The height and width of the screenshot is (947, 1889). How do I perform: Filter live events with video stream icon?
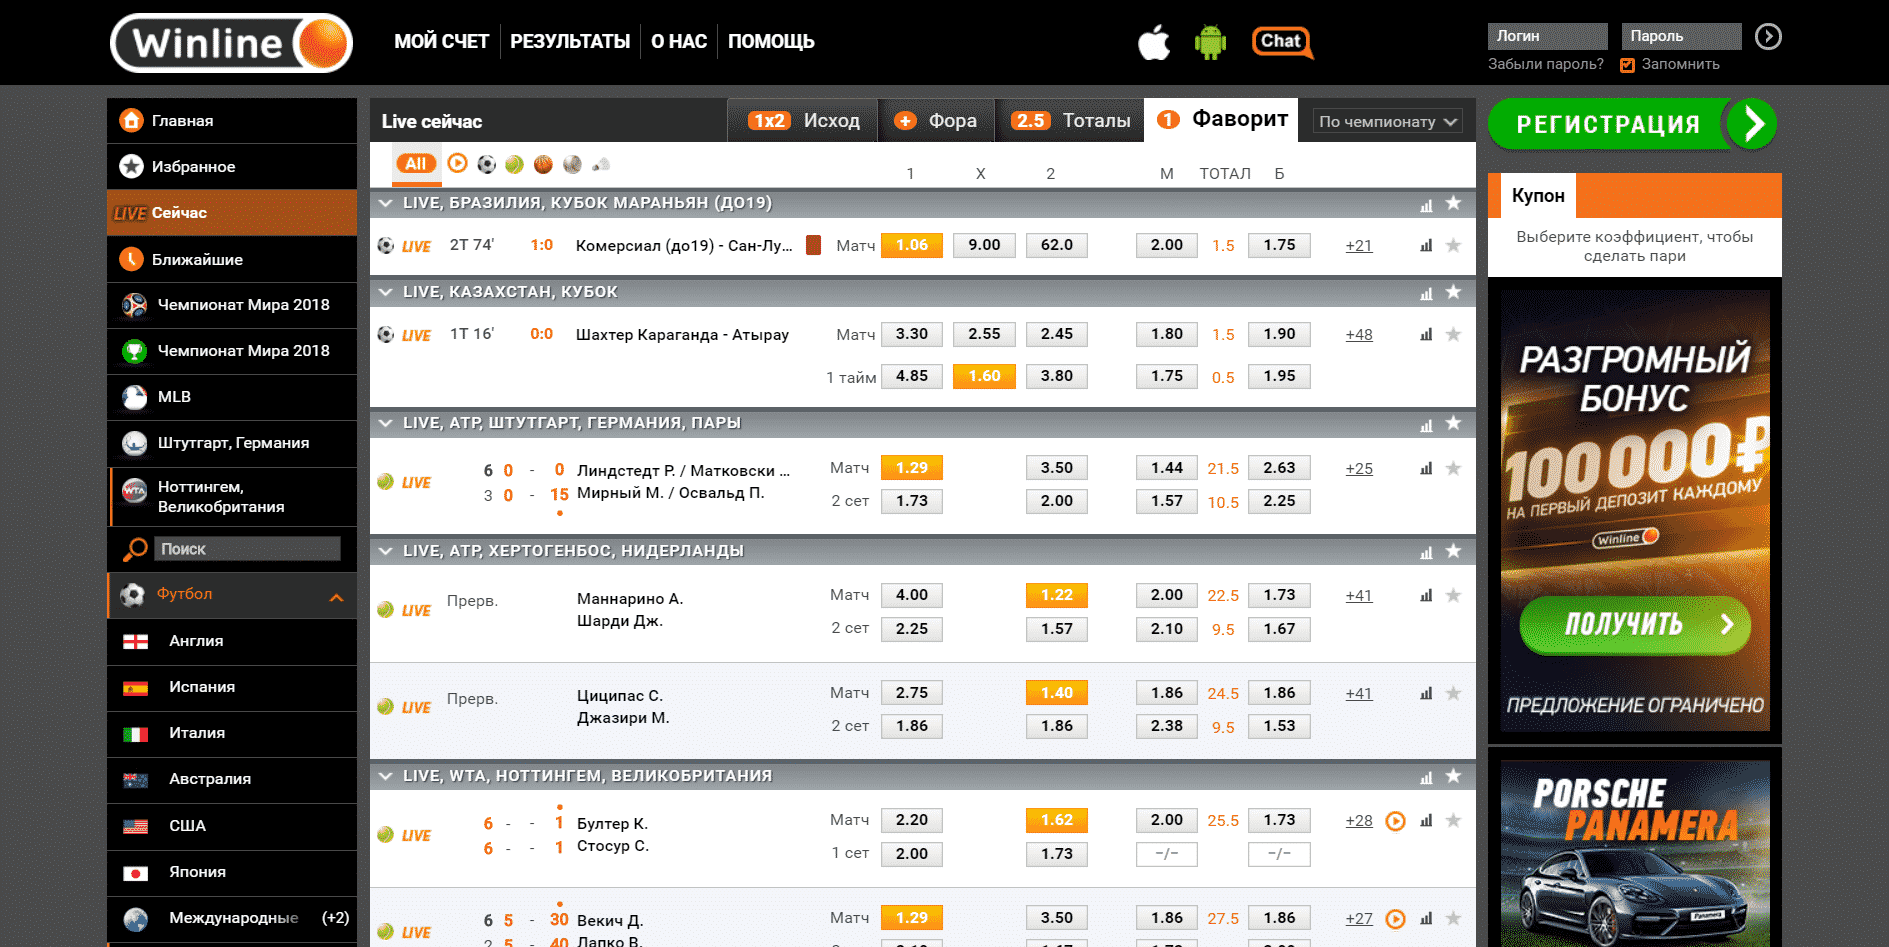tap(458, 163)
